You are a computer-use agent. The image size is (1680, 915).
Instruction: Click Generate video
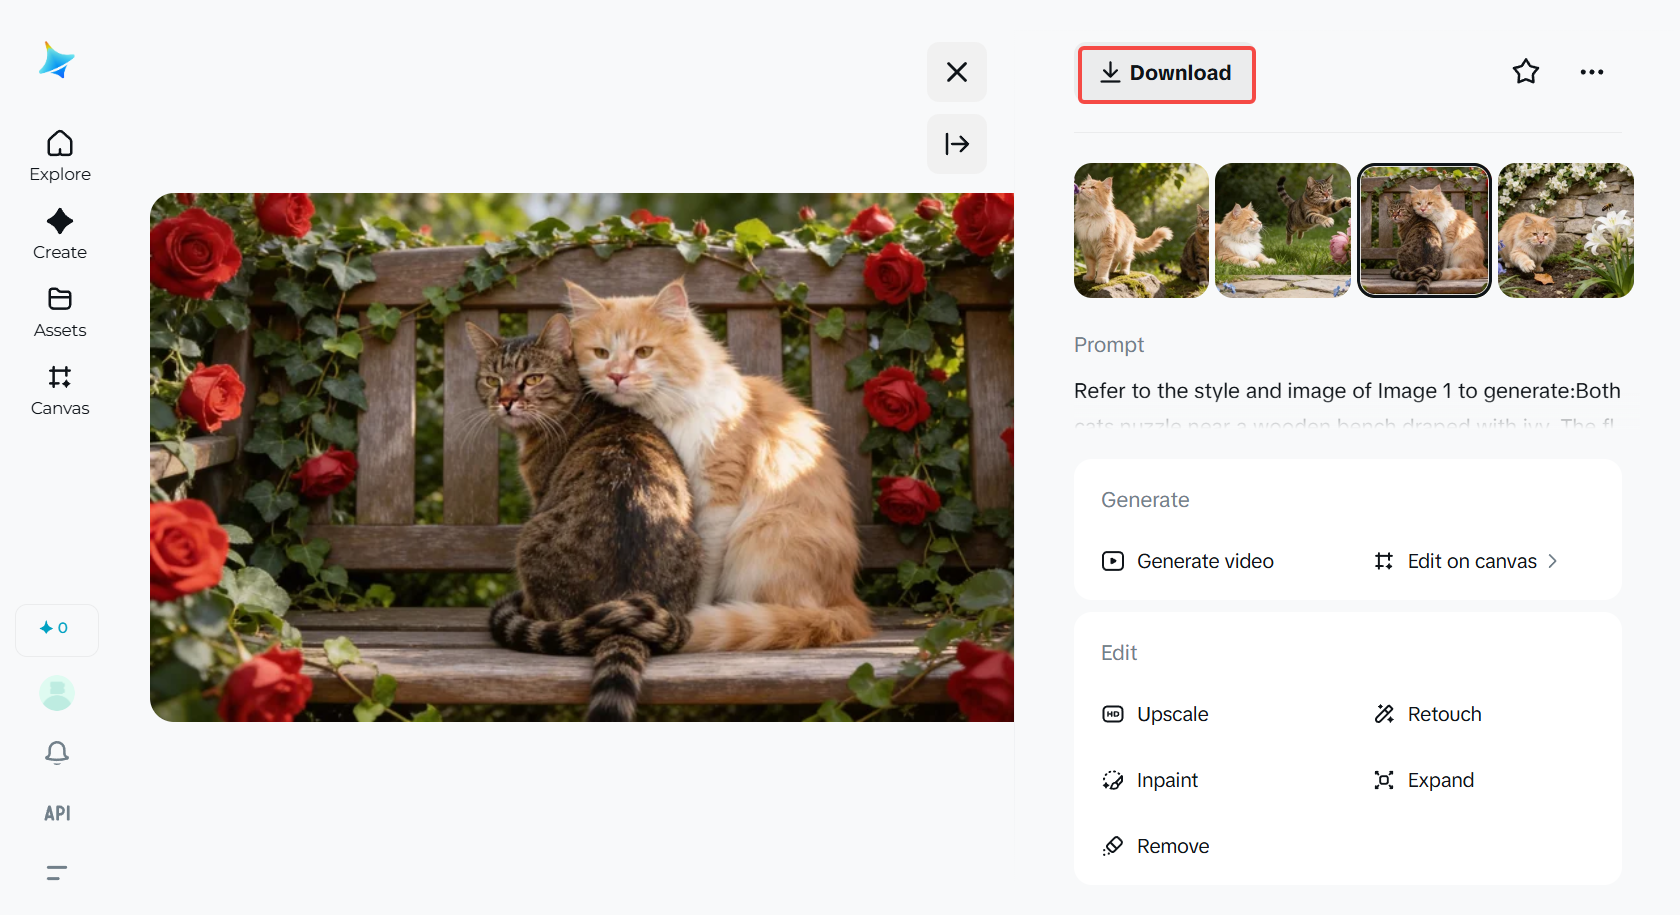tap(1188, 561)
